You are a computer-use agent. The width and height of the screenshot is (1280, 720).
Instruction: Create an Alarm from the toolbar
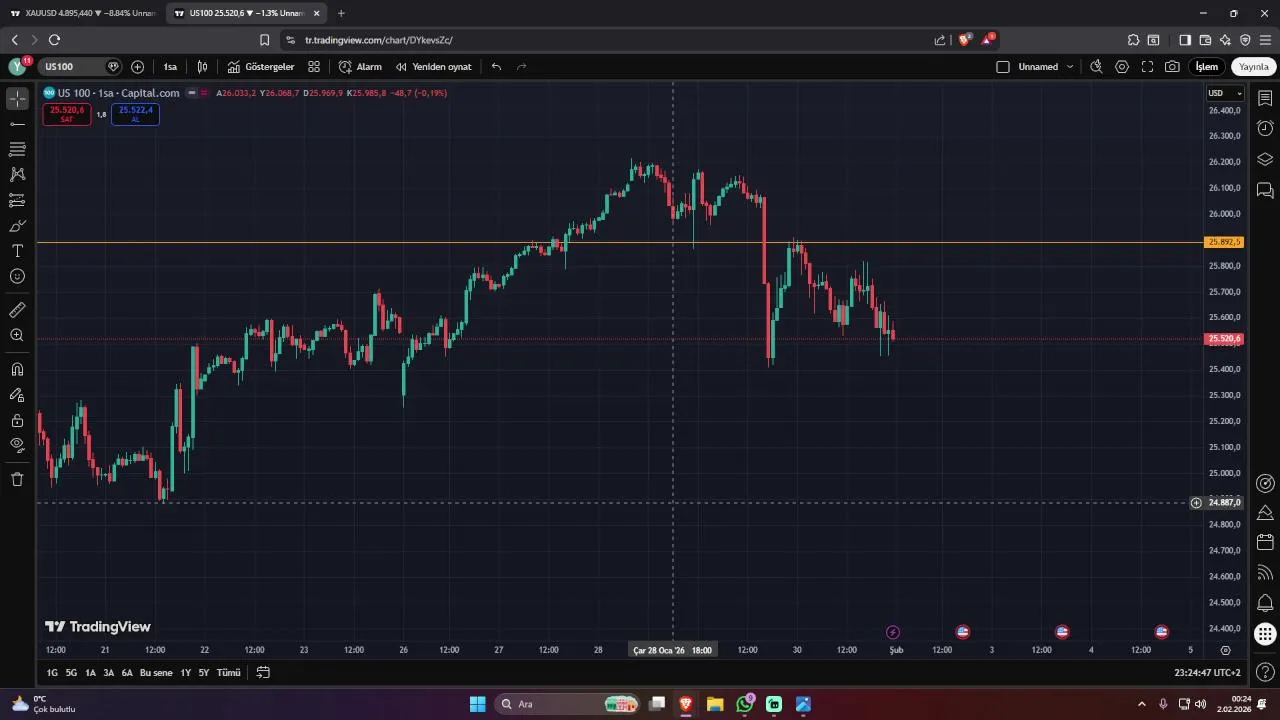pos(360,67)
